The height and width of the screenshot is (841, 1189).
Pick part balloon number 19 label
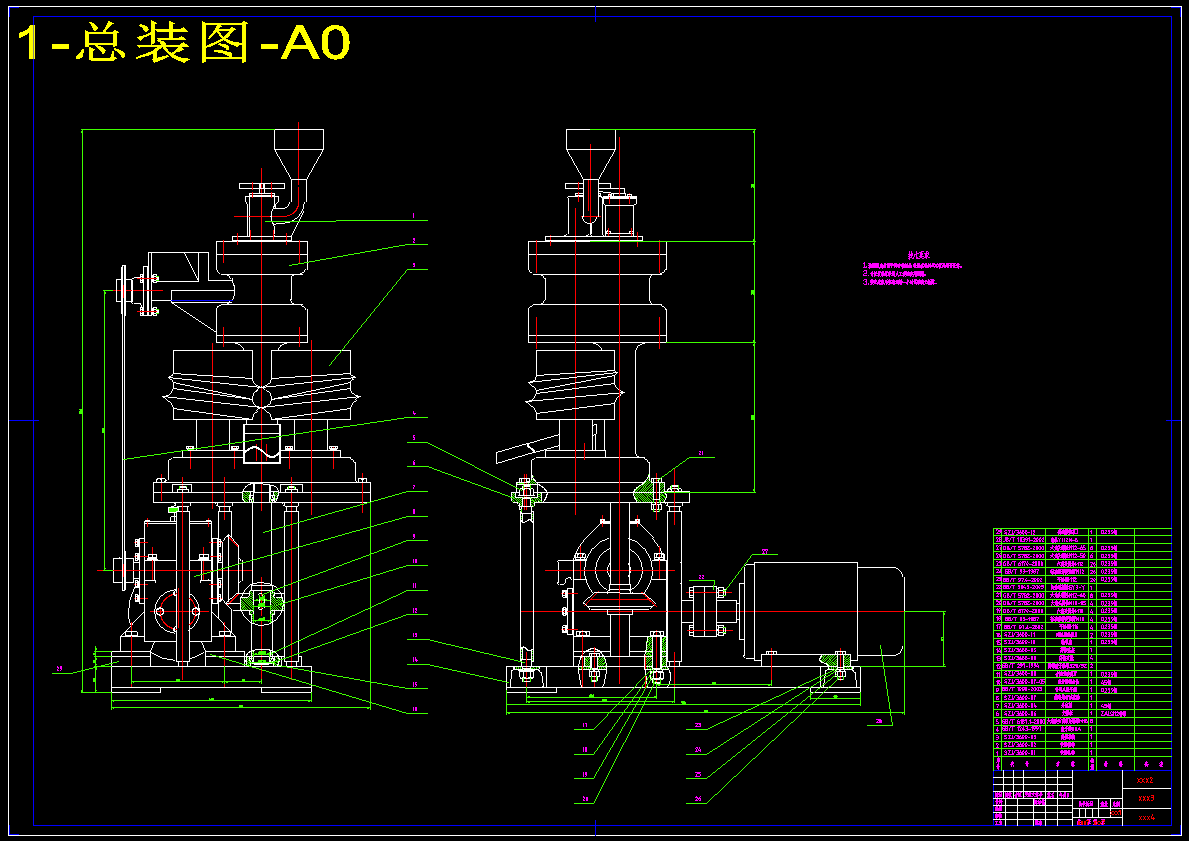(x=585, y=774)
